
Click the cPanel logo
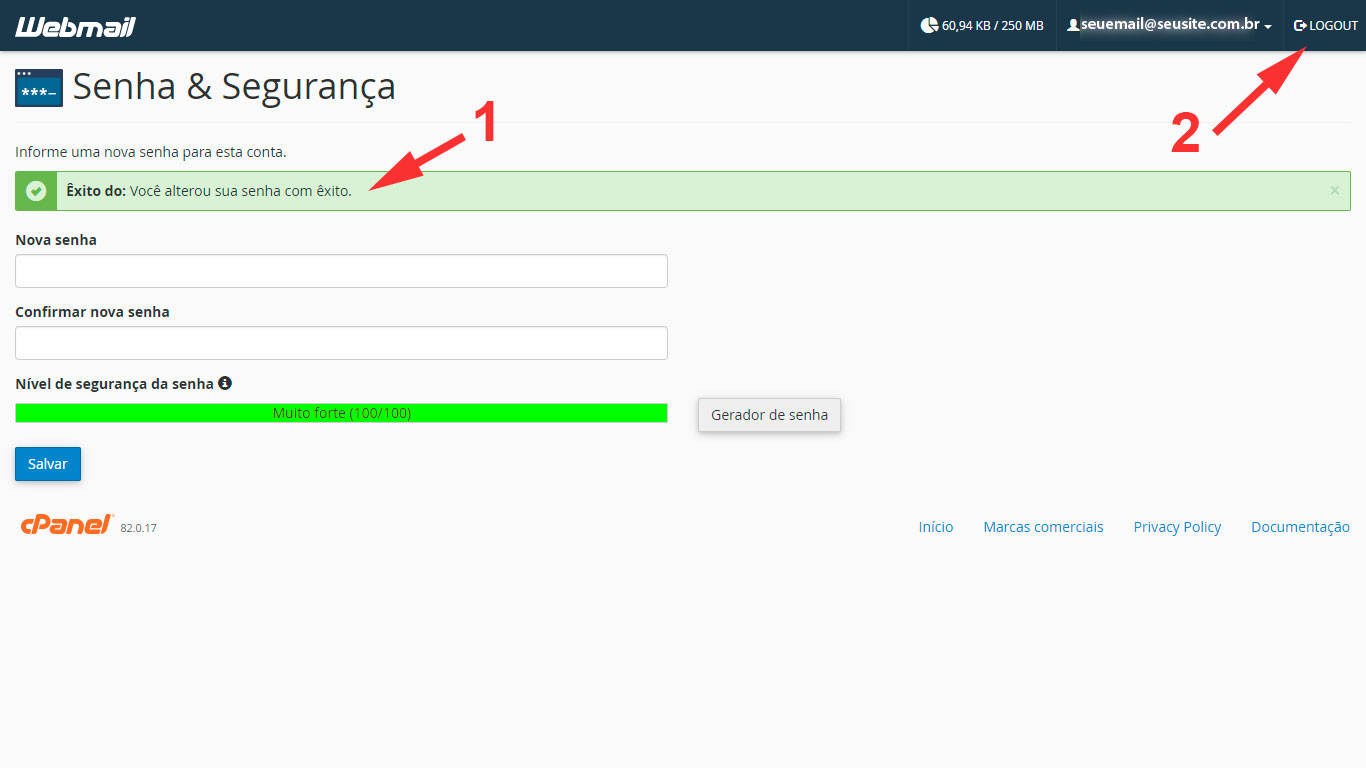click(67, 524)
